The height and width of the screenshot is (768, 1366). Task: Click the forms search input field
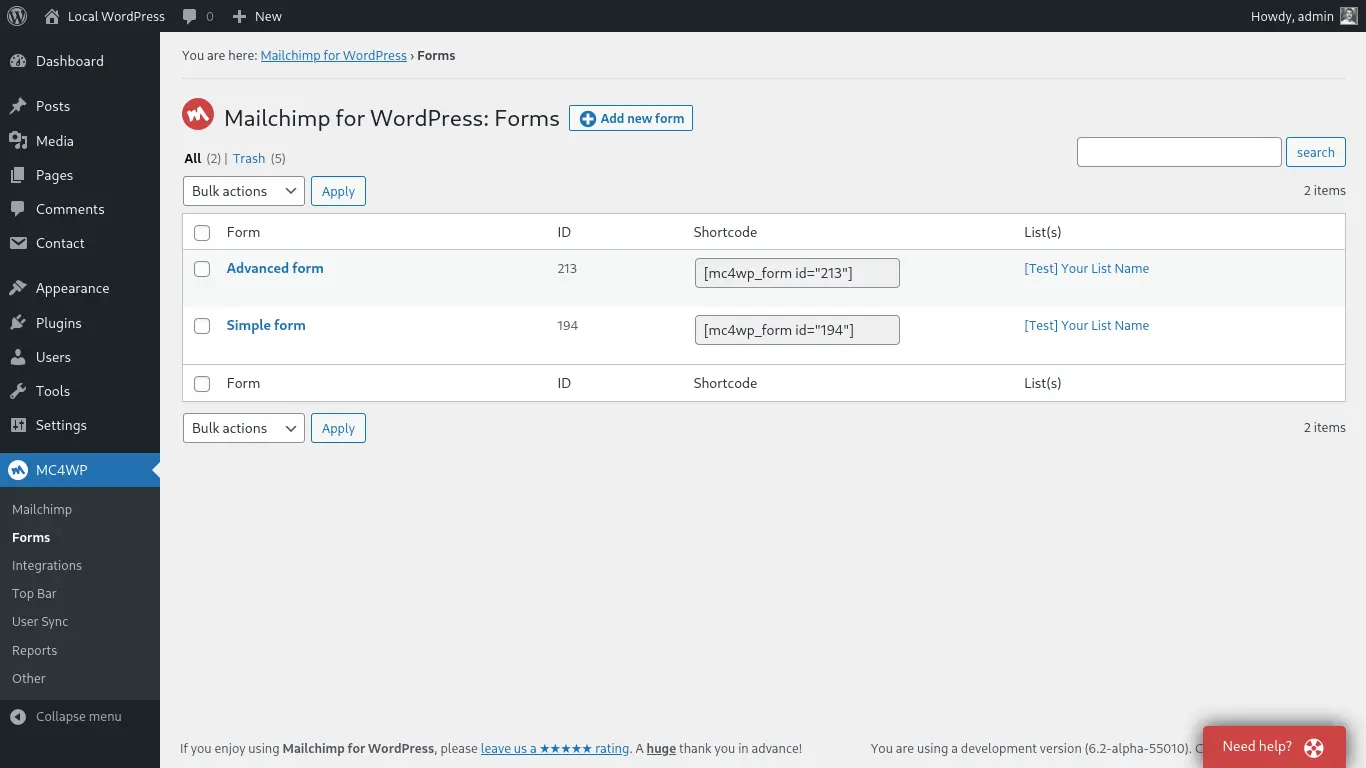coord(1178,152)
